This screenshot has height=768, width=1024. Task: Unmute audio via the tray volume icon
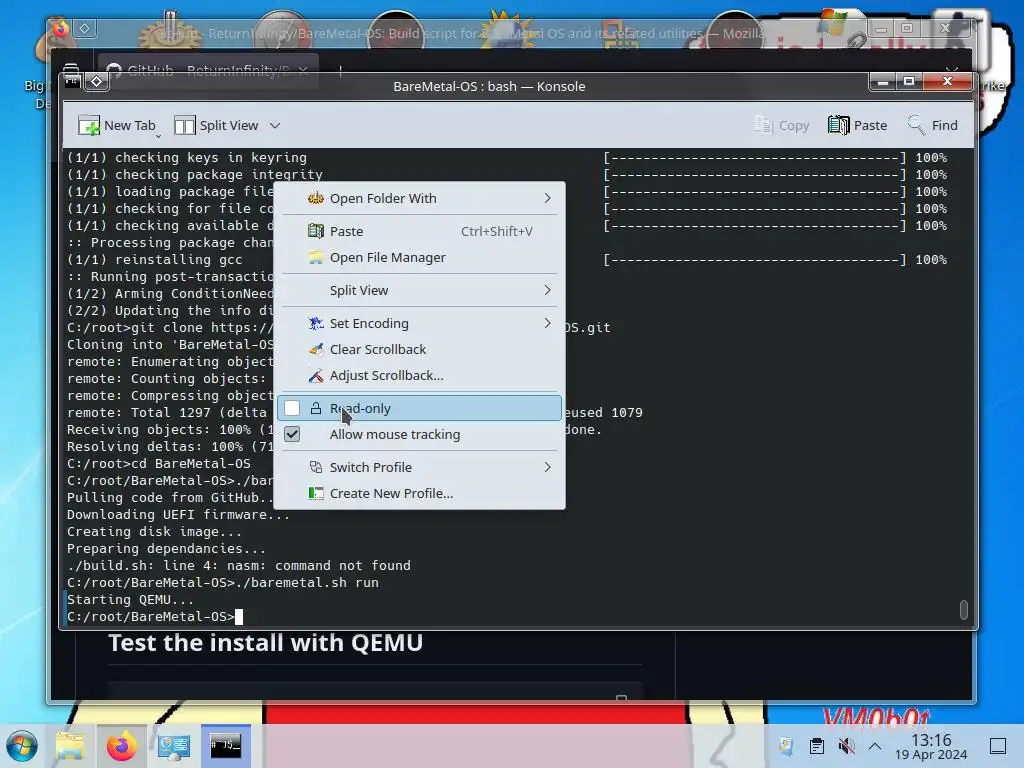pyautogui.click(x=846, y=746)
